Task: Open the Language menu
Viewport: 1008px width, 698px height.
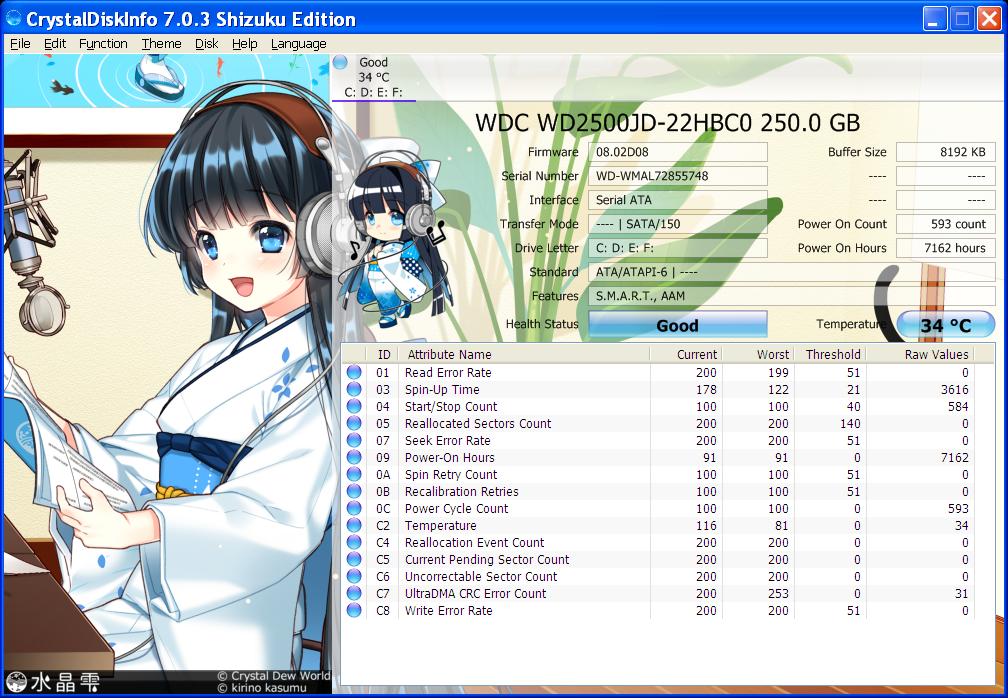Action: point(298,44)
